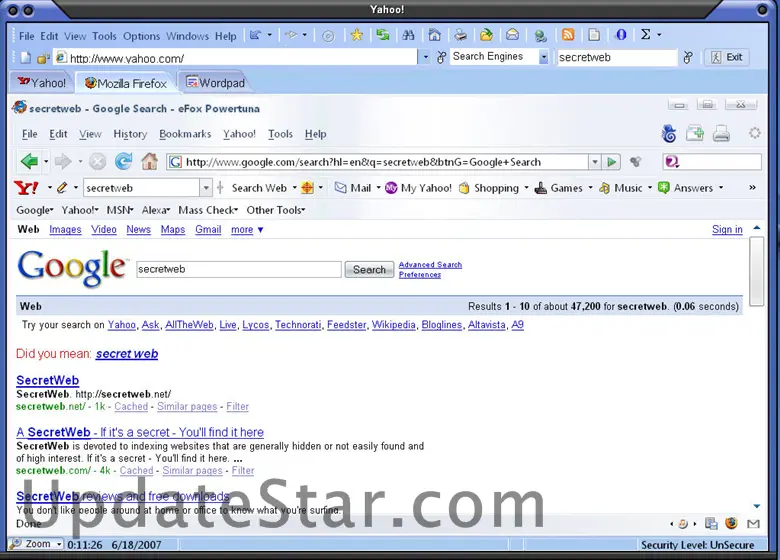Expand the Yahoo toolbar overflow chevron
The image size is (780, 560).
click(x=752, y=187)
